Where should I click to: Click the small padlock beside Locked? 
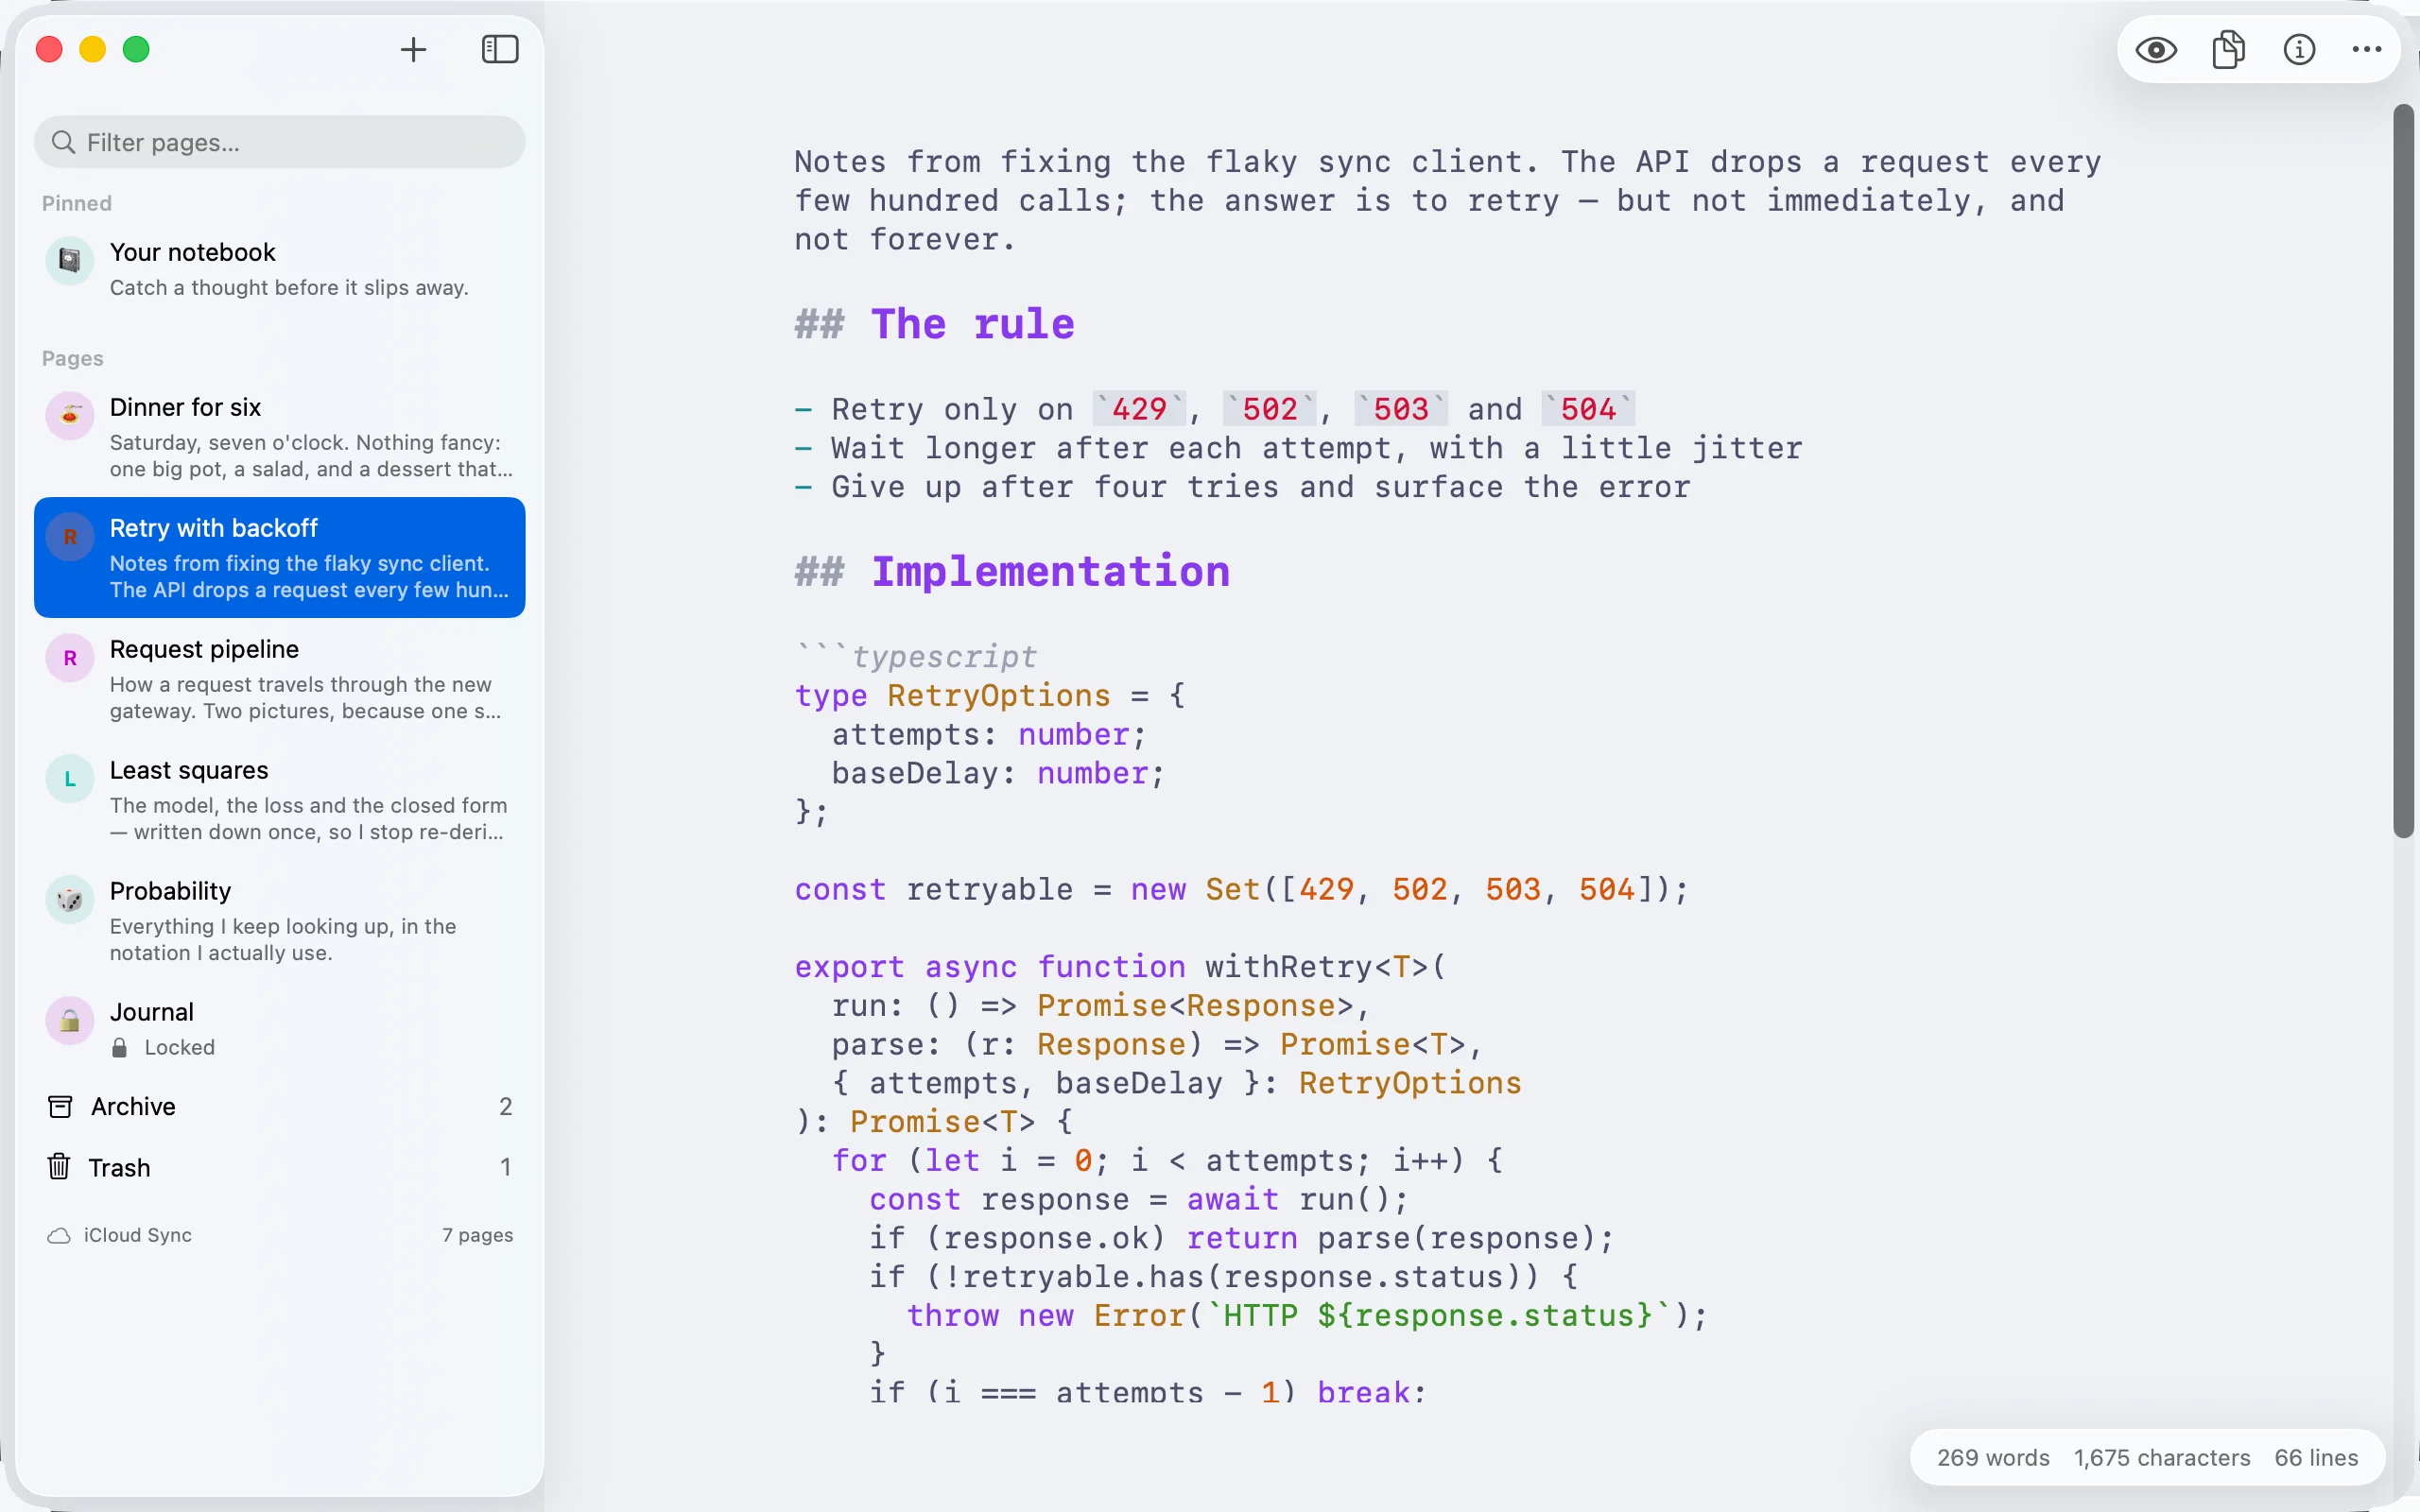(119, 1047)
